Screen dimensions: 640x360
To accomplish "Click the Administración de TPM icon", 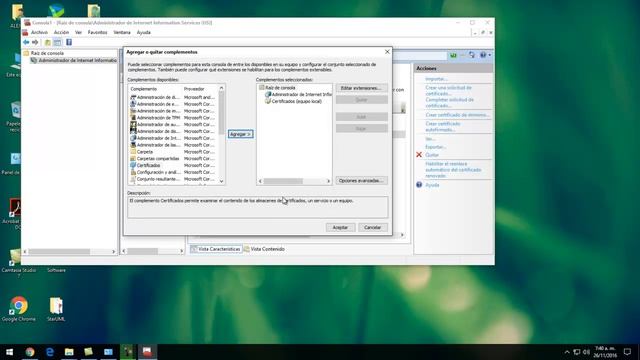I will click(x=133, y=118).
